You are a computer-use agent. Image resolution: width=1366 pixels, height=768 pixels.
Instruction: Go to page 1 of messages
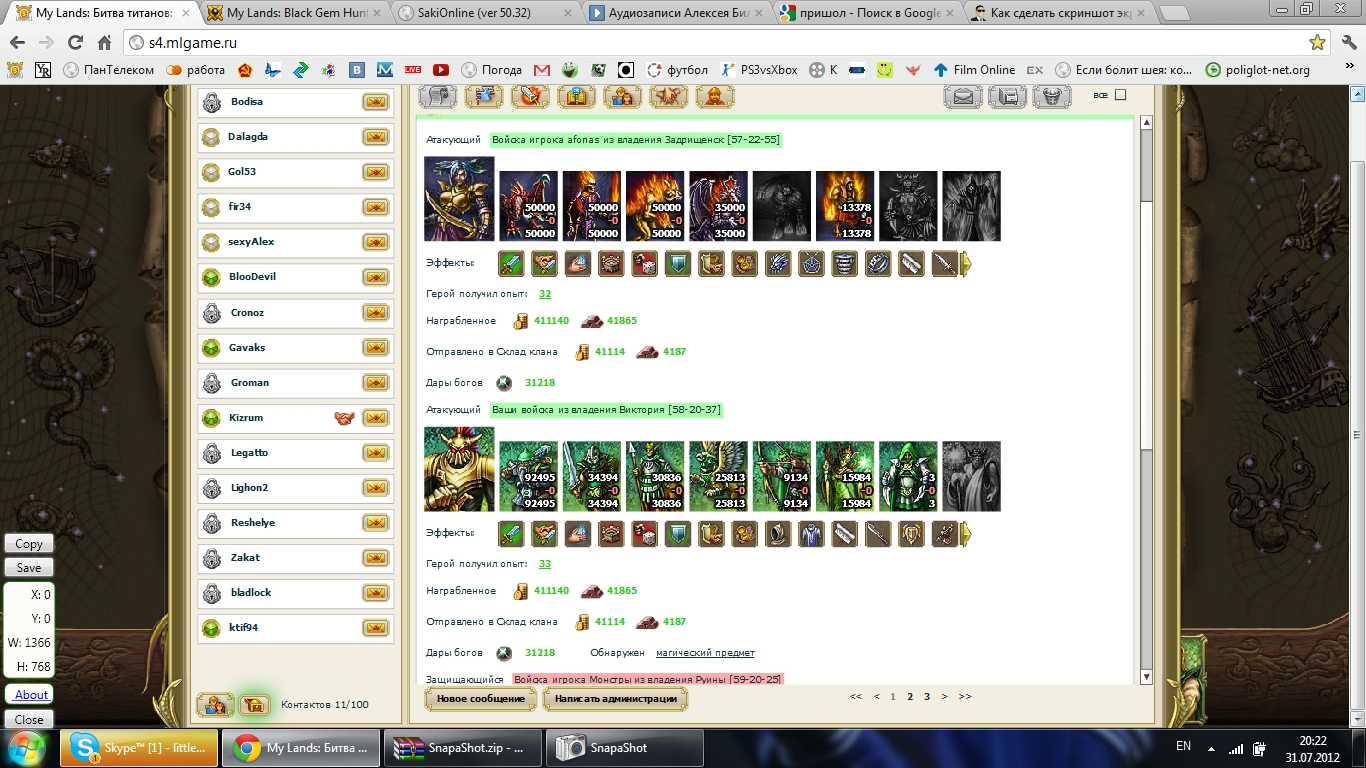[893, 697]
